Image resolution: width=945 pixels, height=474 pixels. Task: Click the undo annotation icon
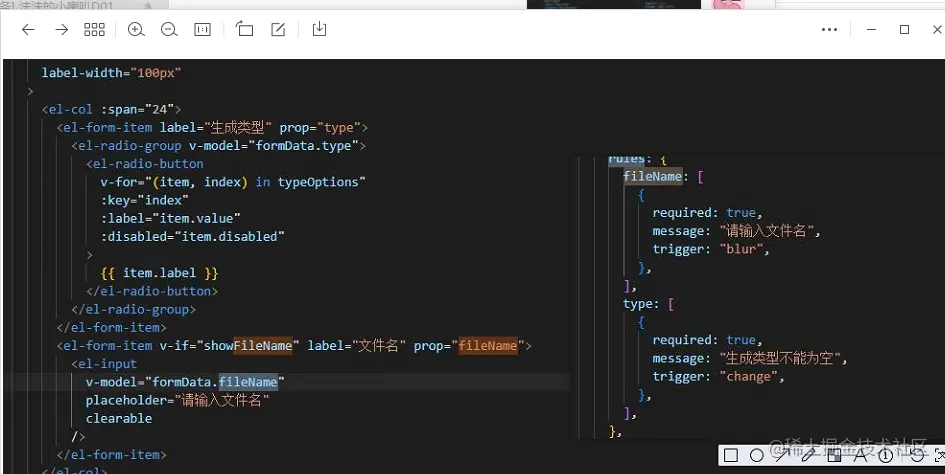click(917, 455)
